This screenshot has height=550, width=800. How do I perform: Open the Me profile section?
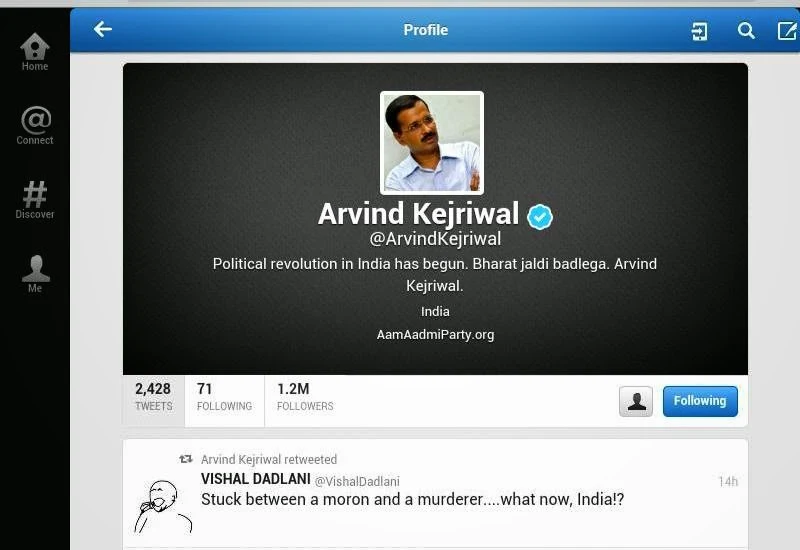pos(35,273)
